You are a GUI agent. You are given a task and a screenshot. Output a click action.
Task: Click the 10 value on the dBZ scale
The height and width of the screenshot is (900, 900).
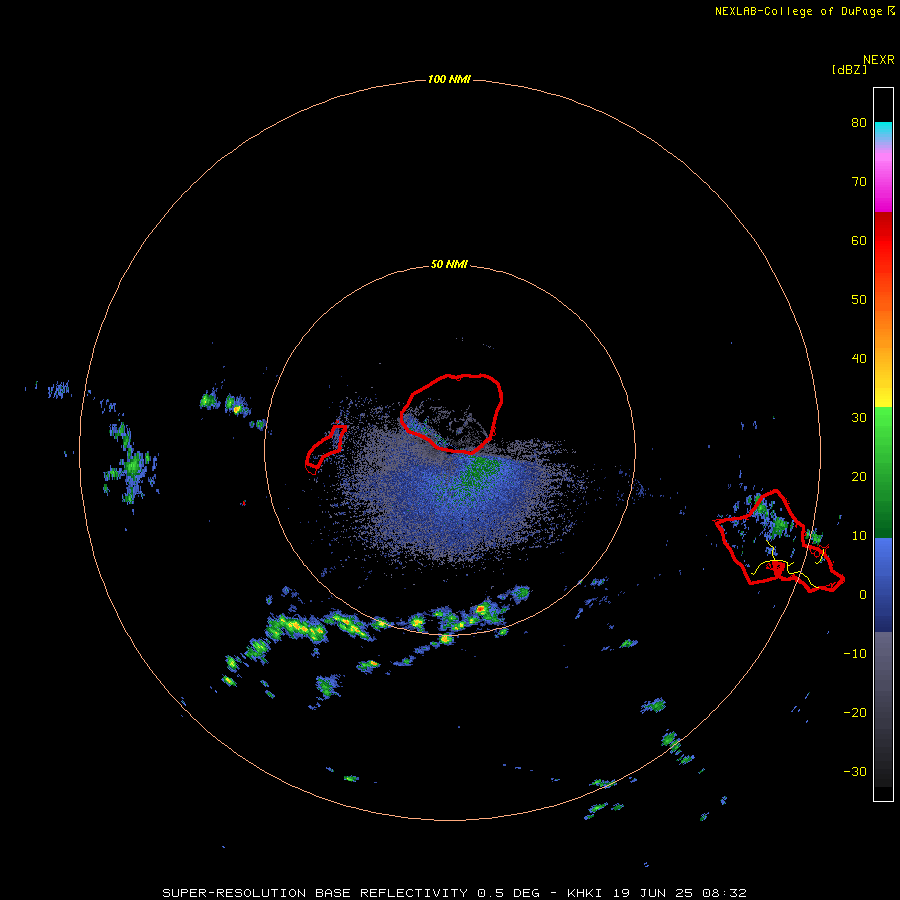pos(859,536)
